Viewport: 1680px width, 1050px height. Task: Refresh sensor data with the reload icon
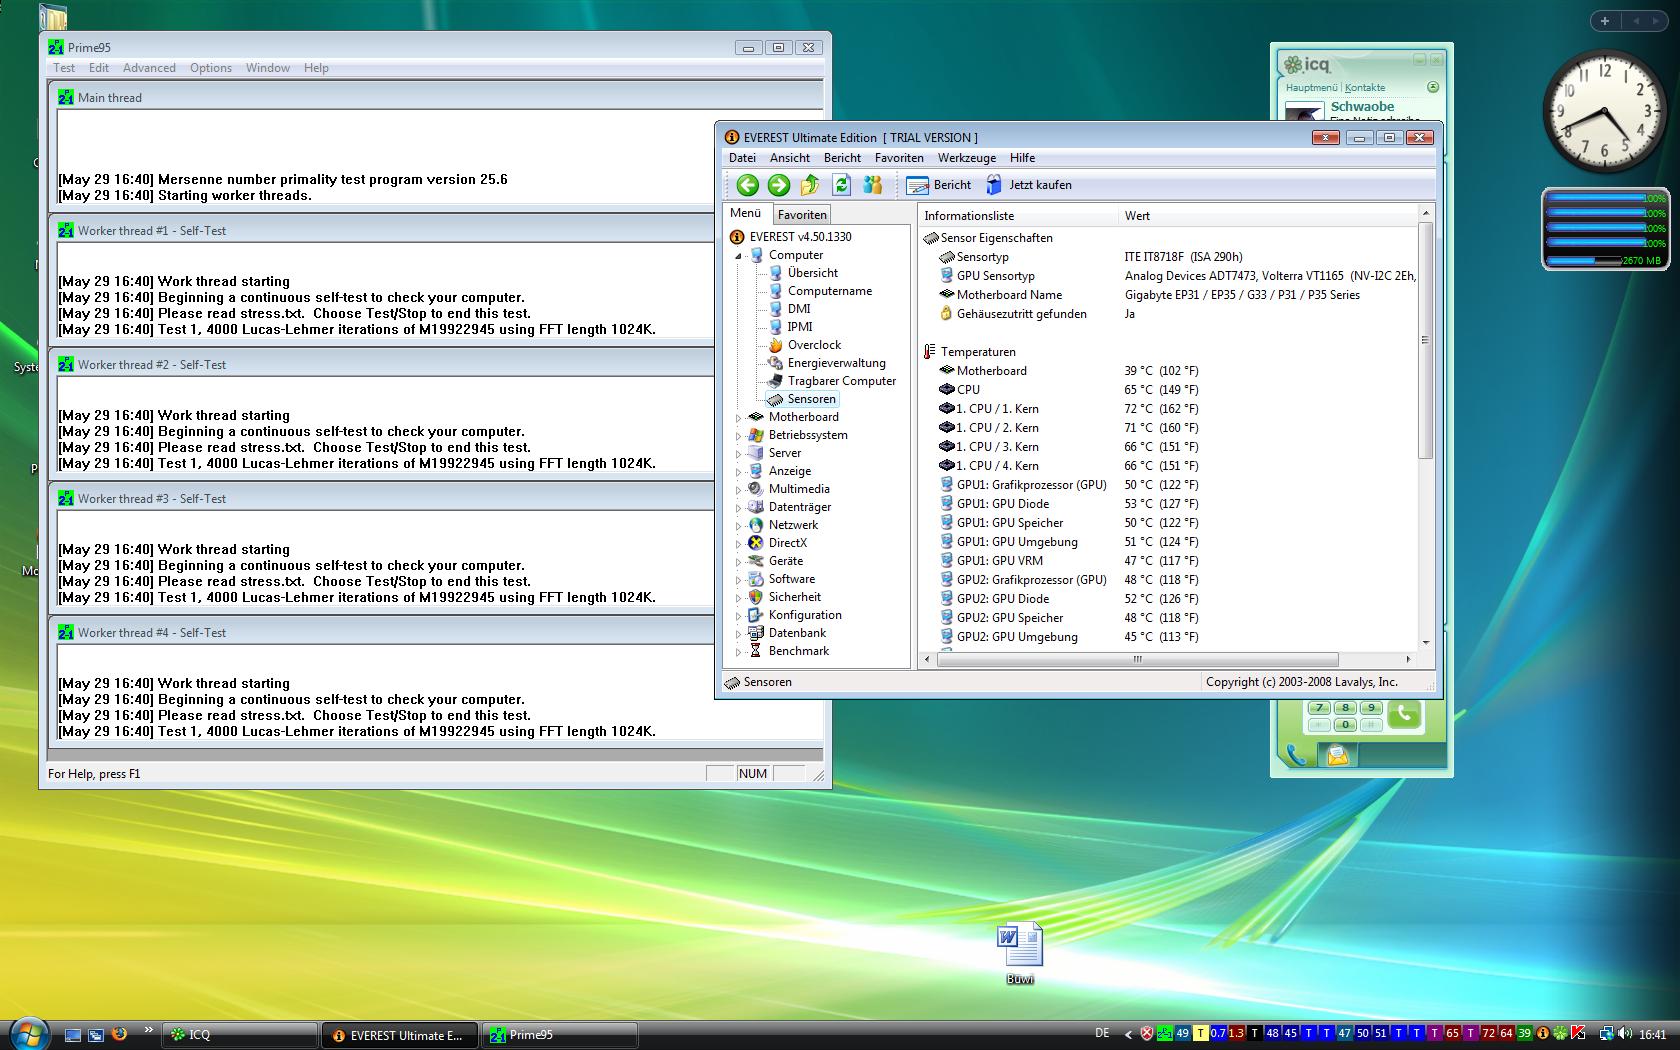[x=841, y=185]
